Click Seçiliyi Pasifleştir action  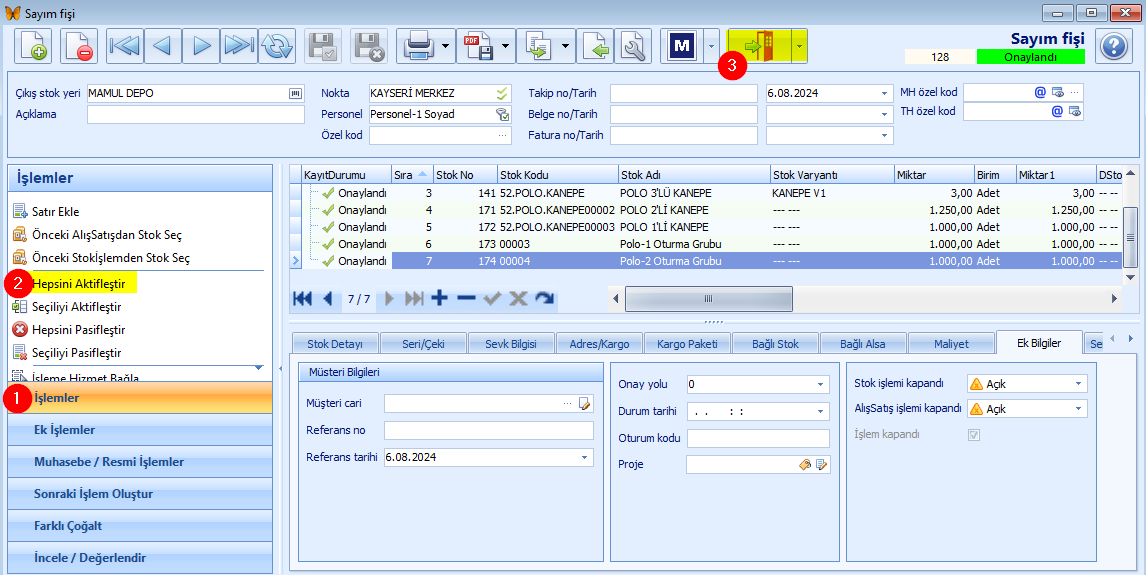pos(77,353)
